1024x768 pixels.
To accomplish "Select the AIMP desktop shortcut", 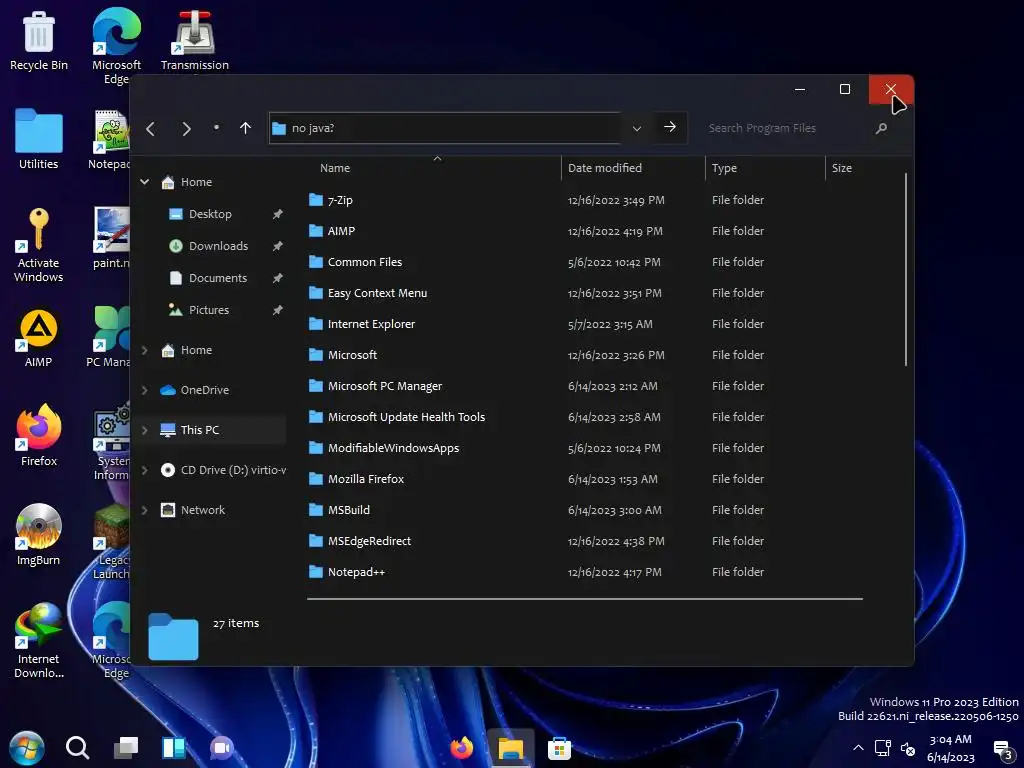I will [39, 338].
